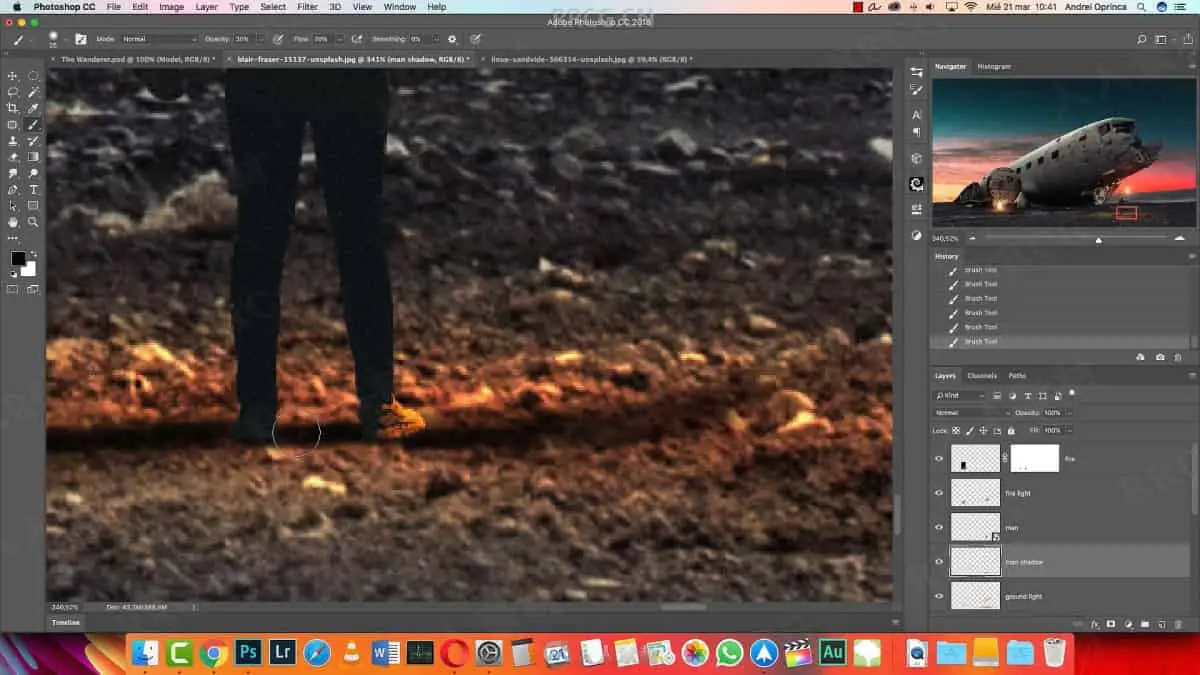The width and height of the screenshot is (1200, 675).
Task: Select the Eyedropper tool
Action: coord(33,108)
